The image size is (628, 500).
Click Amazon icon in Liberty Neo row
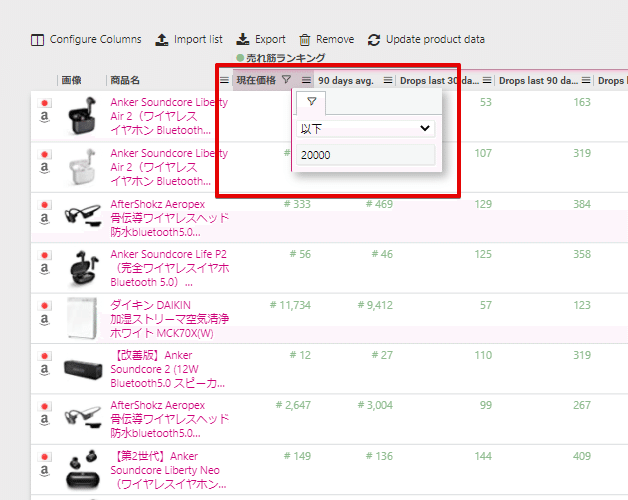(44, 470)
